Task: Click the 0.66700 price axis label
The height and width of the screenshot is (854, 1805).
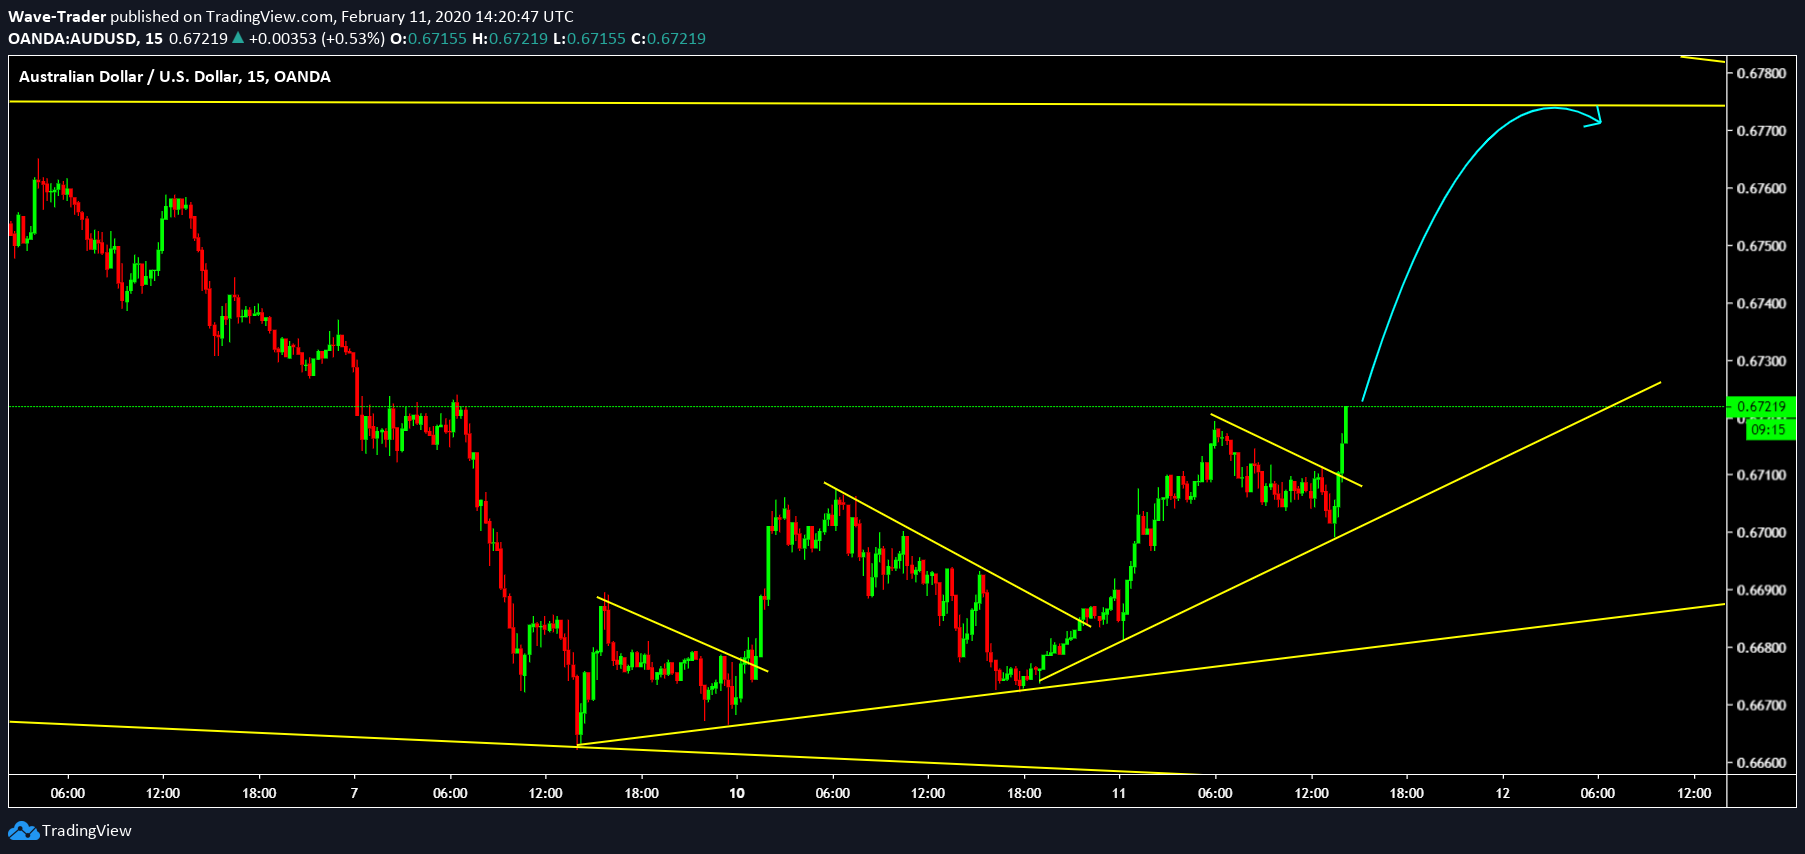Action: point(1761,705)
